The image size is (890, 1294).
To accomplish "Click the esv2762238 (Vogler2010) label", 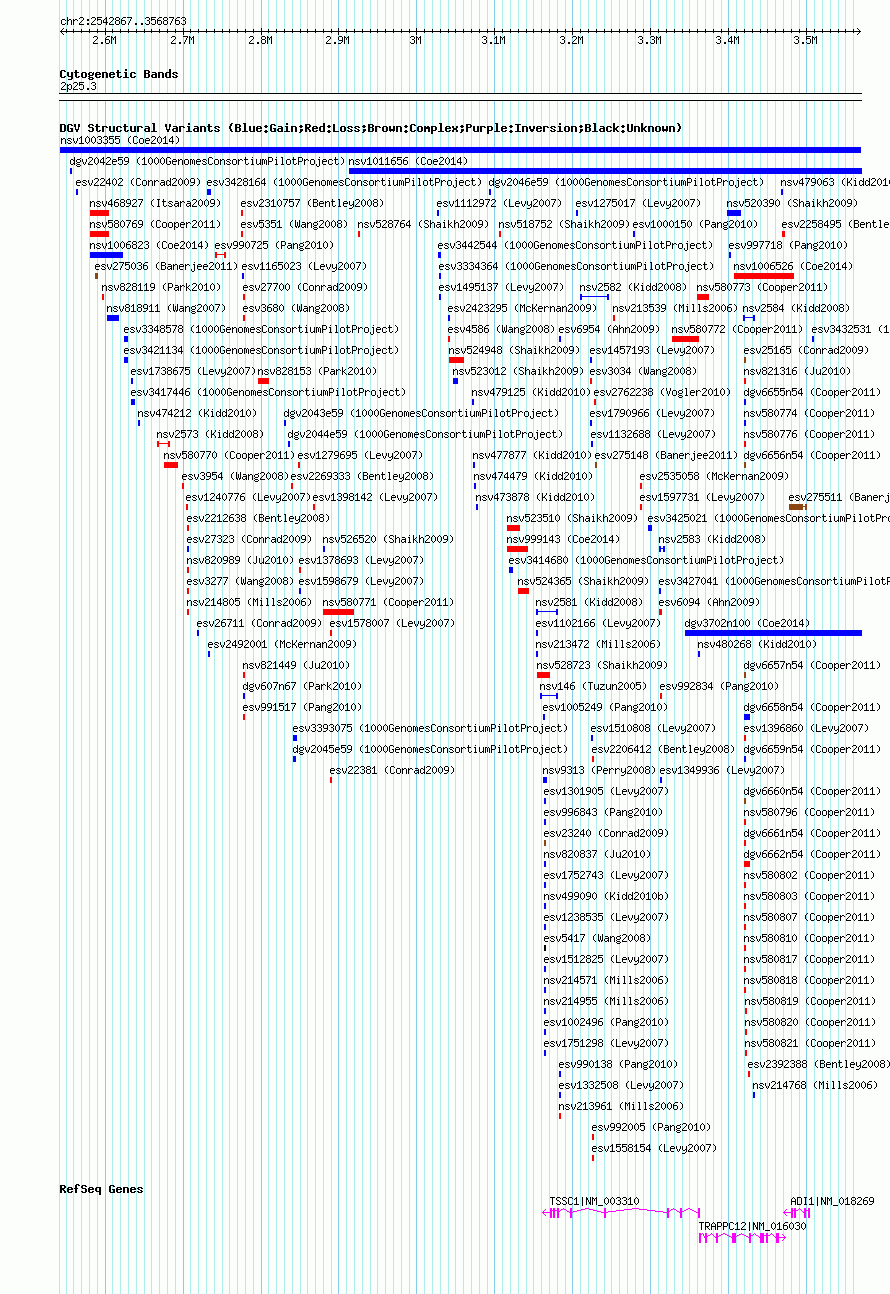I will tap(660, 392).
